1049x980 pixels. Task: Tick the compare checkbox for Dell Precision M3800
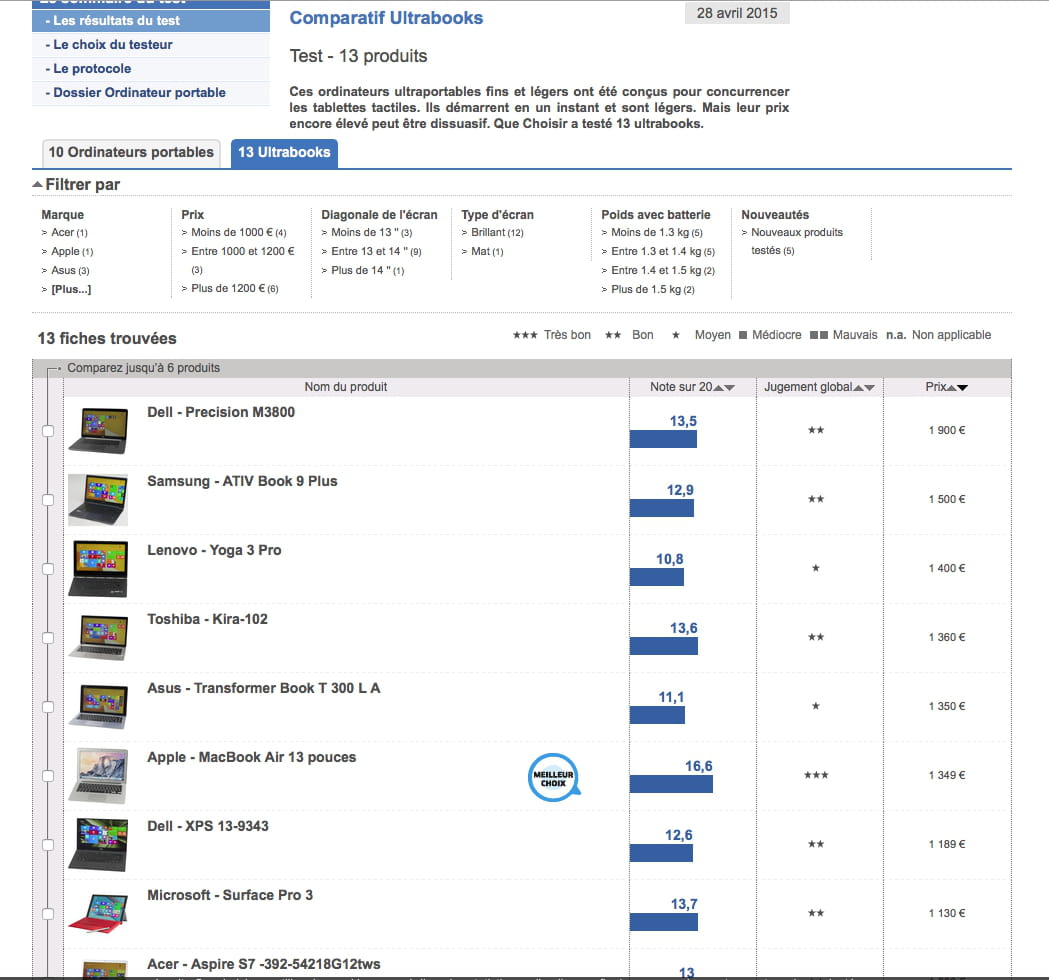(x=48, y=431)
